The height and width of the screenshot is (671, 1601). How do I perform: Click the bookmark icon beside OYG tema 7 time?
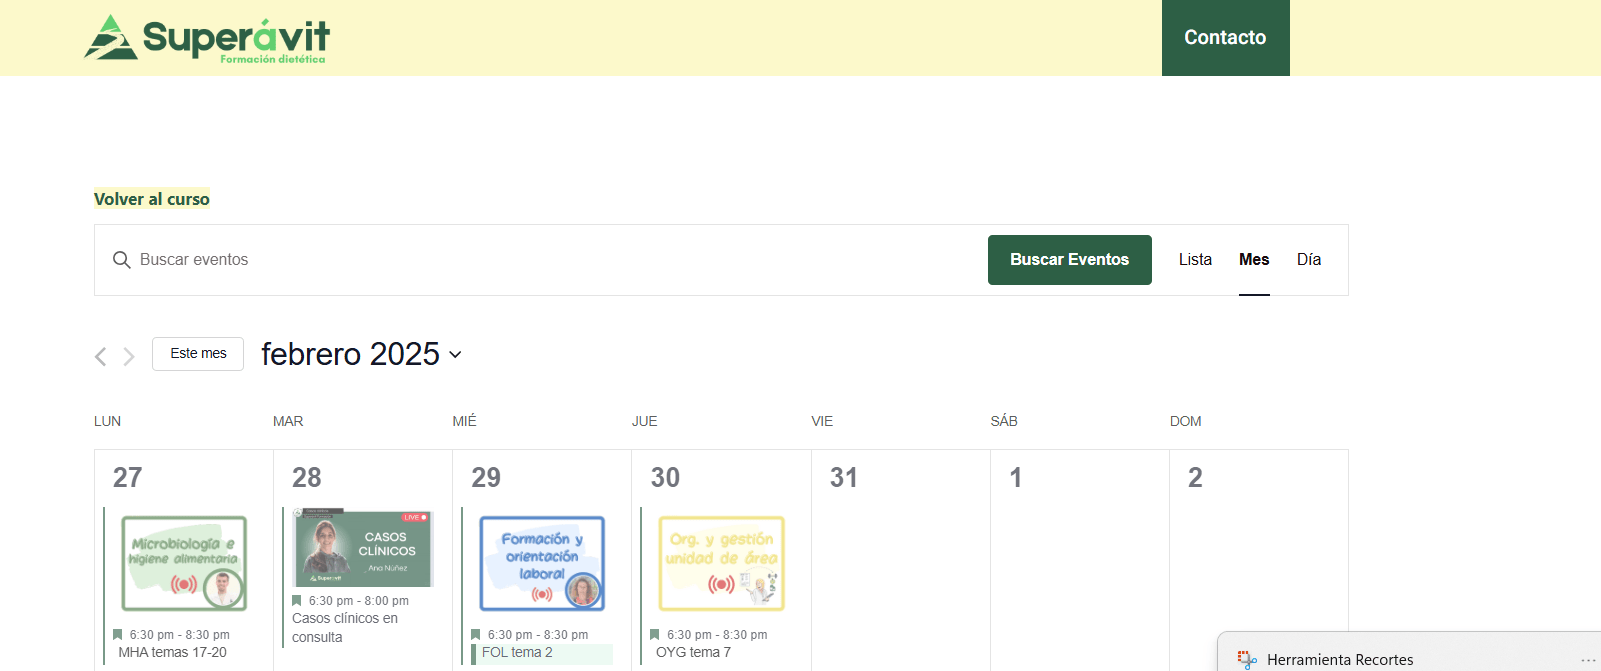pyautogui.click(x=654, y=635)
